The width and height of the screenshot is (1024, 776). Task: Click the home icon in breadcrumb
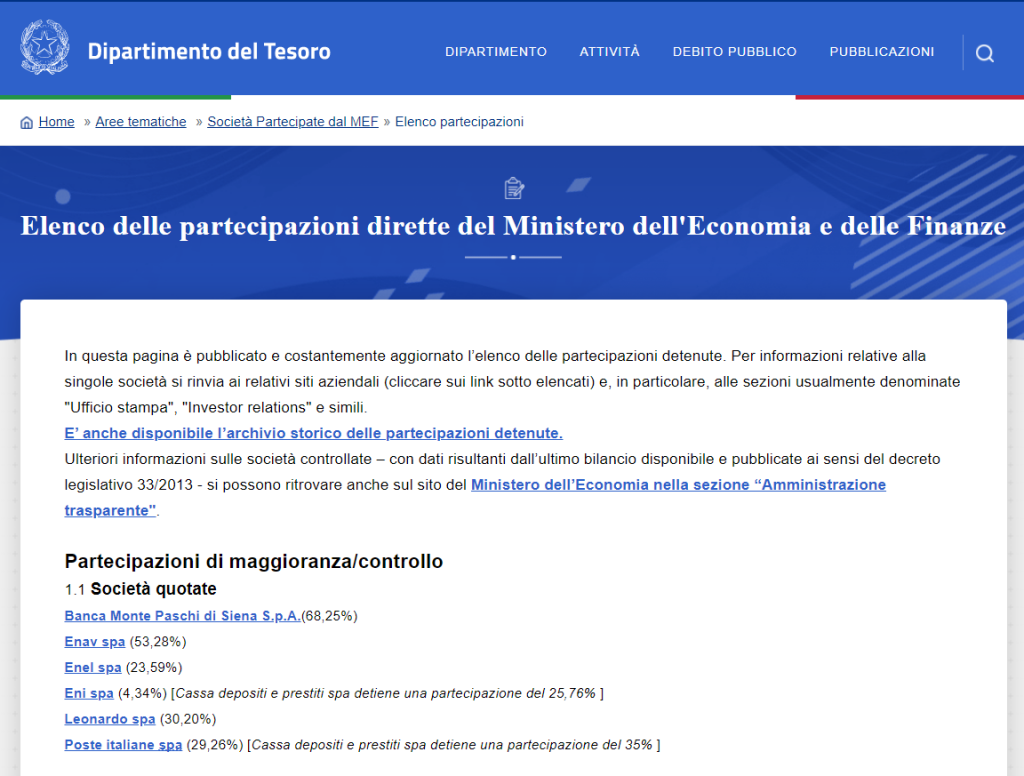(x=27, y=122)
